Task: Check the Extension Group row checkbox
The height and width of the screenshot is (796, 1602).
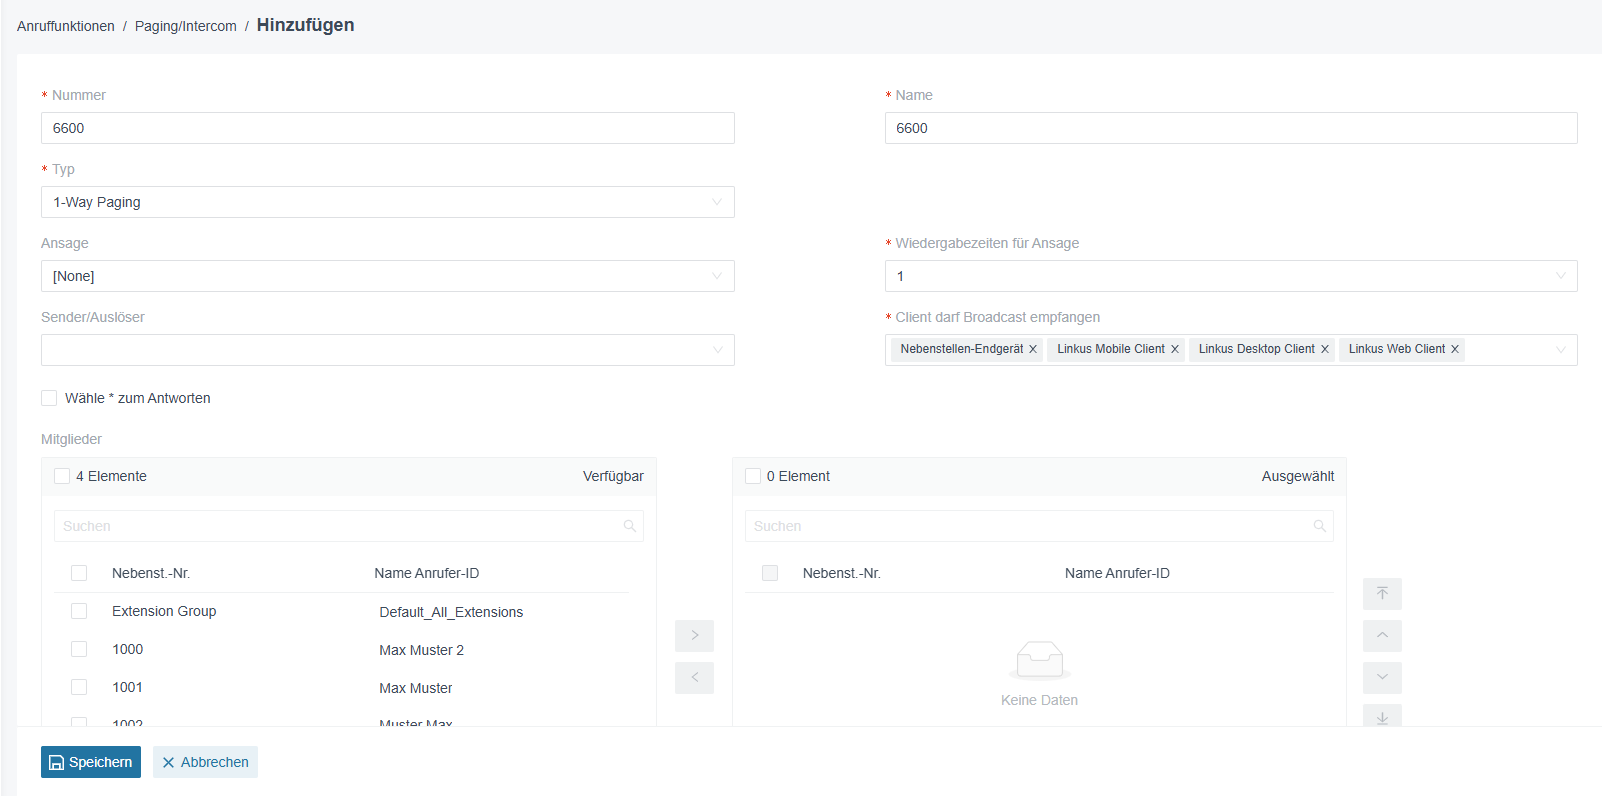Action: coord(79,611)
